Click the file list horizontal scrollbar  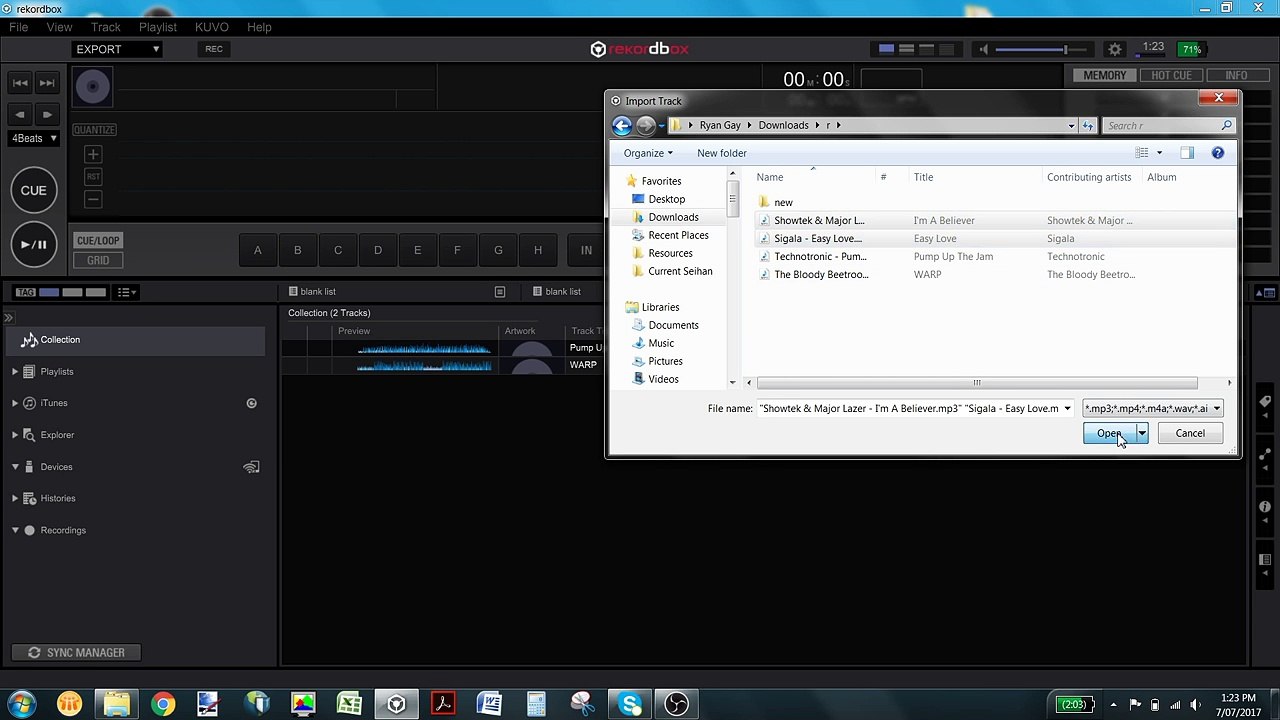(977, 383)
